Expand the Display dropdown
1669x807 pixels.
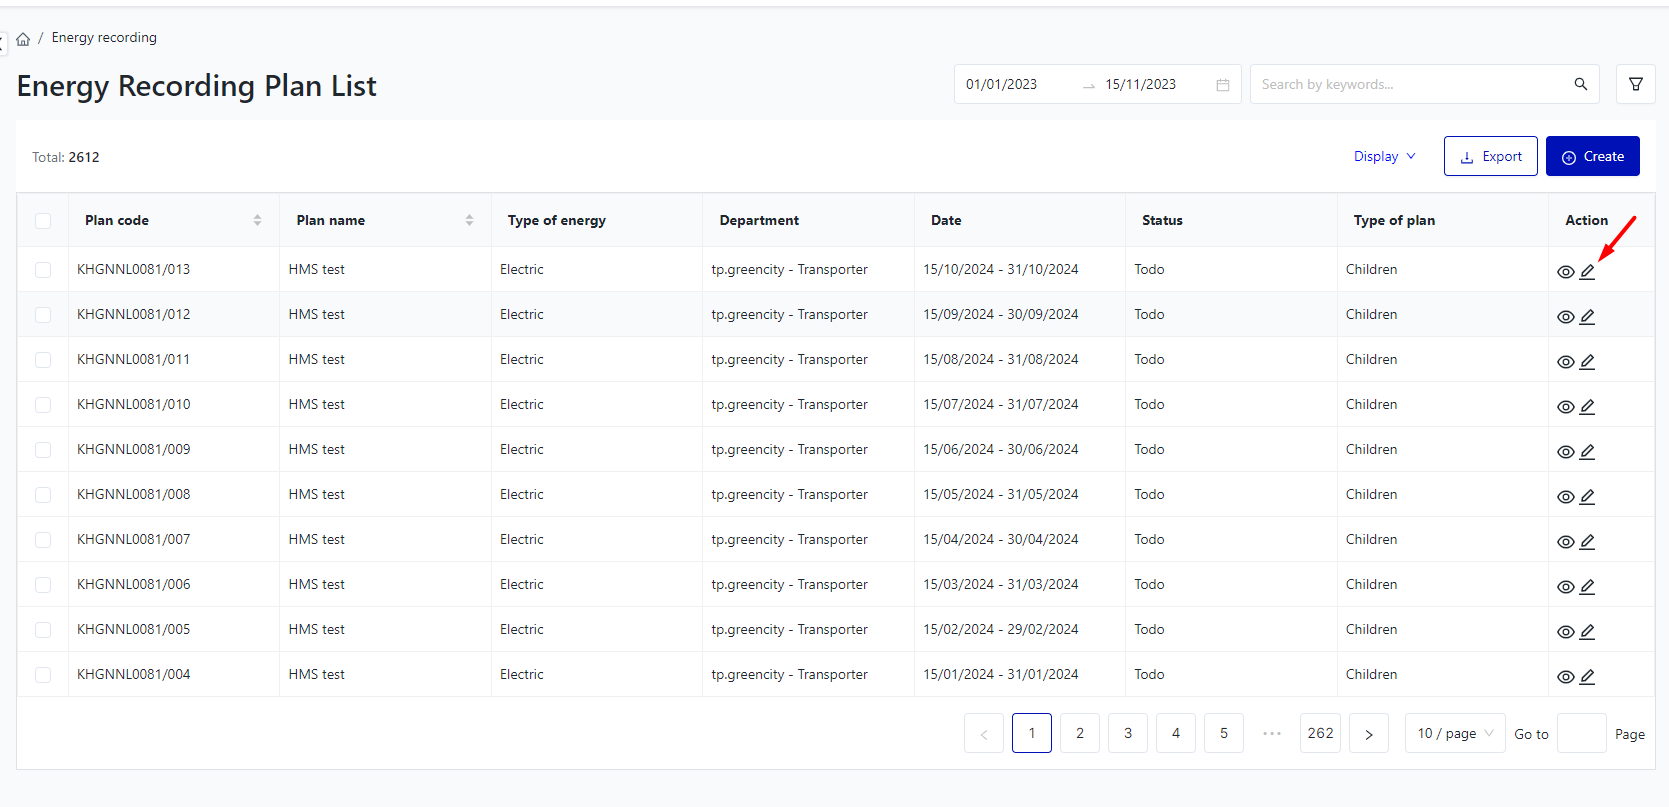[1384, 157]
